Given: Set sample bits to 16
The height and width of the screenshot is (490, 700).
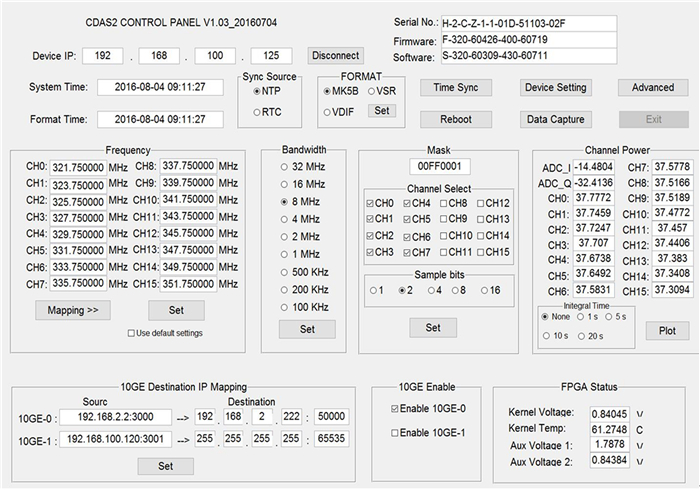Looking at the screenshot, I should click(483, 291).
